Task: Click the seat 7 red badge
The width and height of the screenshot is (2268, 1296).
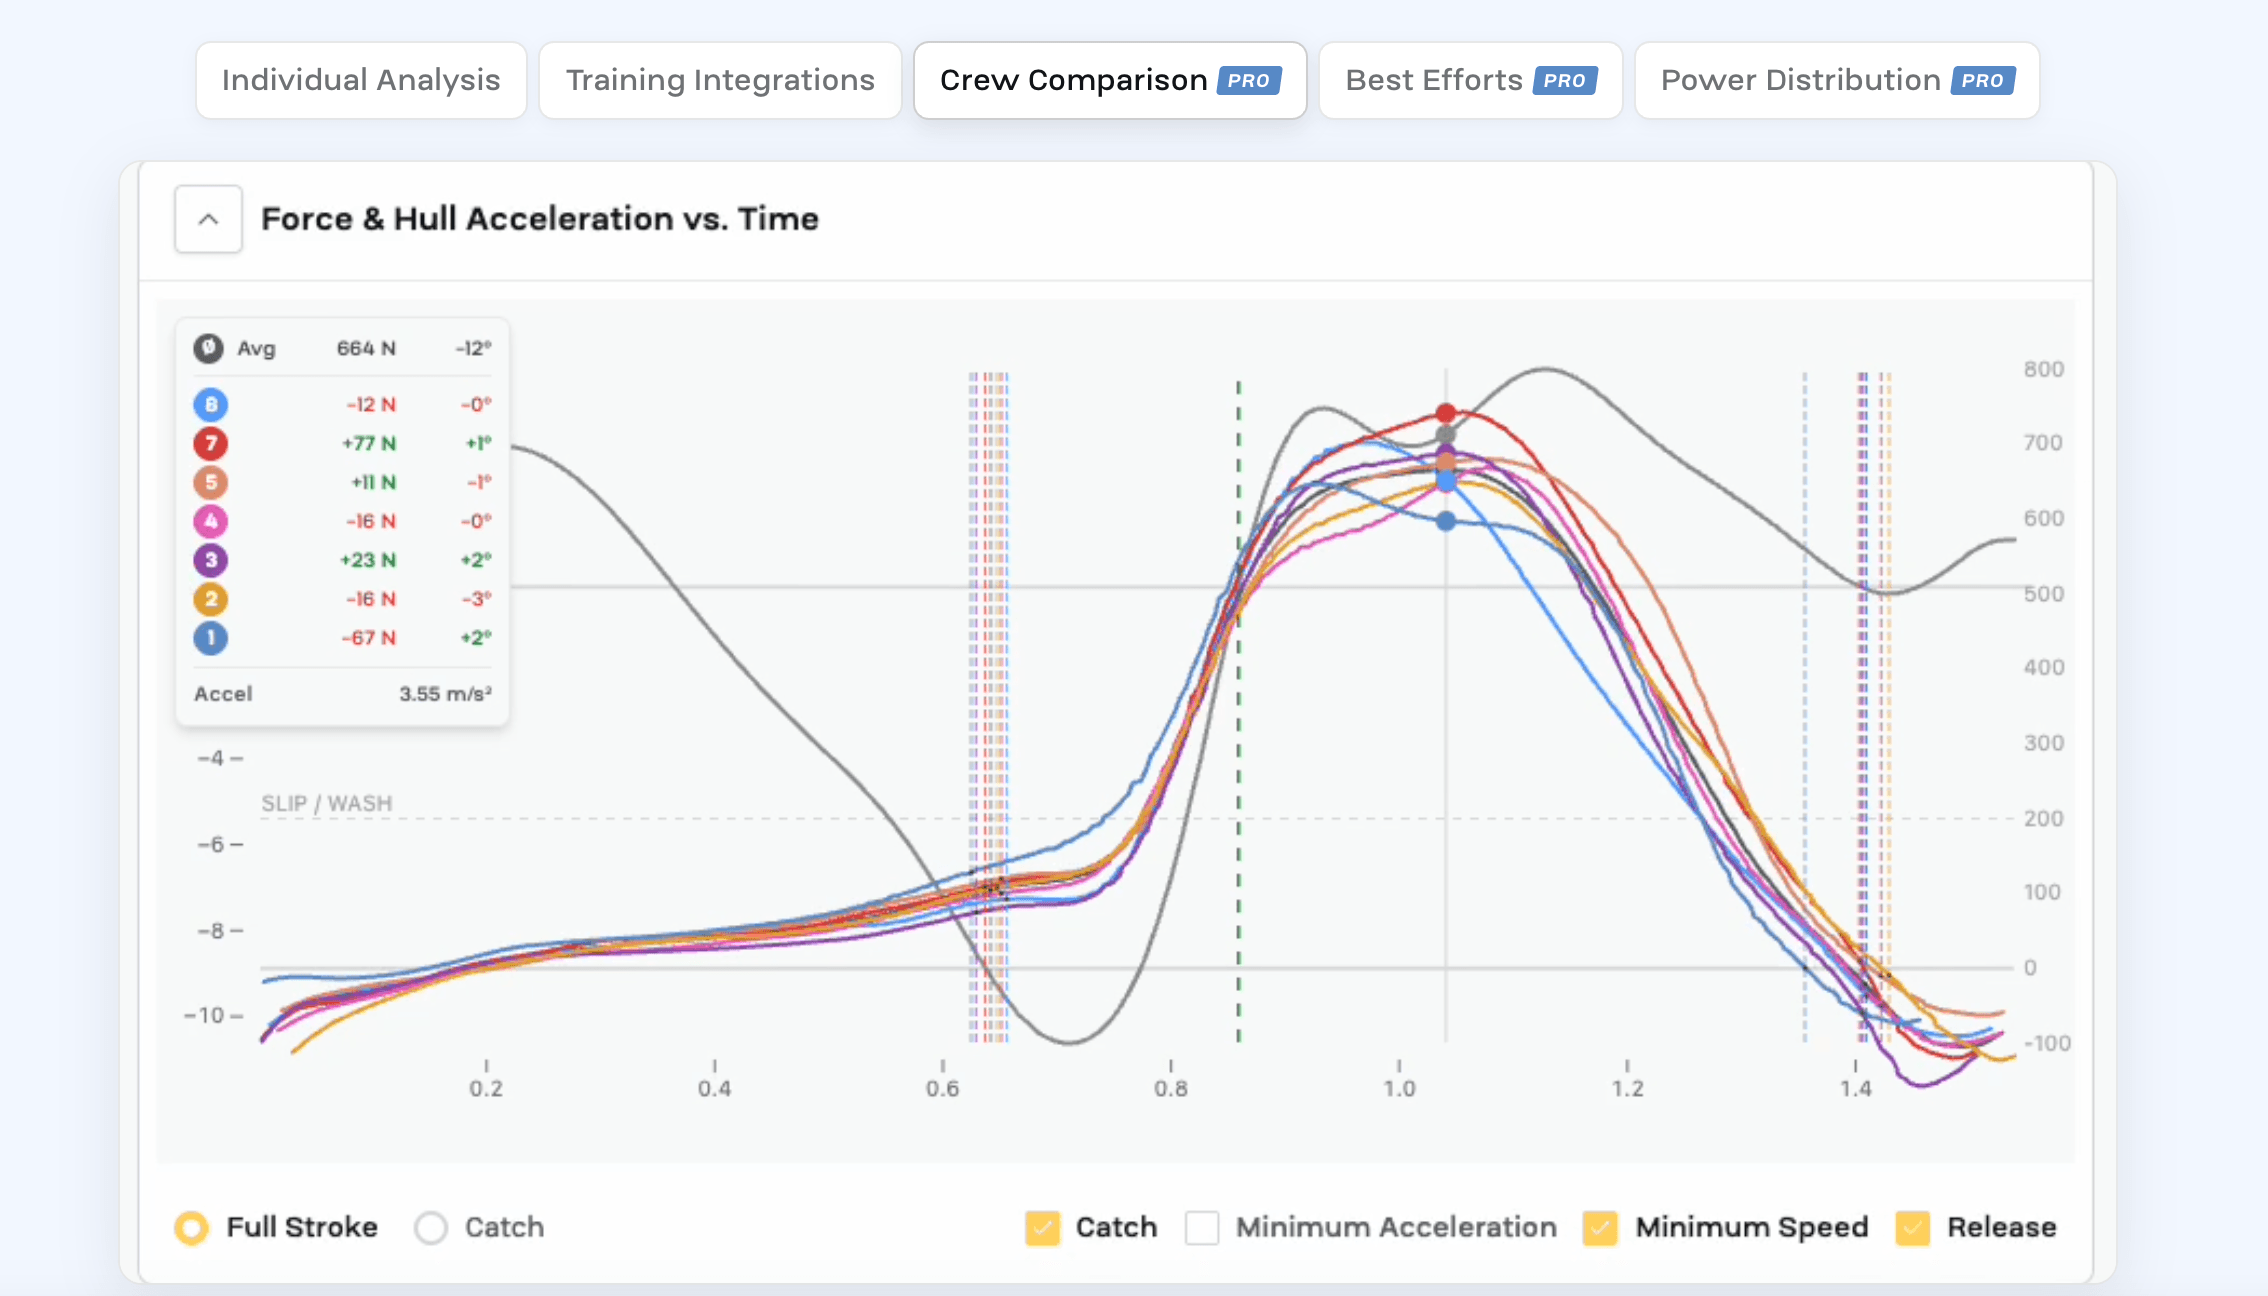Action: 210,443
